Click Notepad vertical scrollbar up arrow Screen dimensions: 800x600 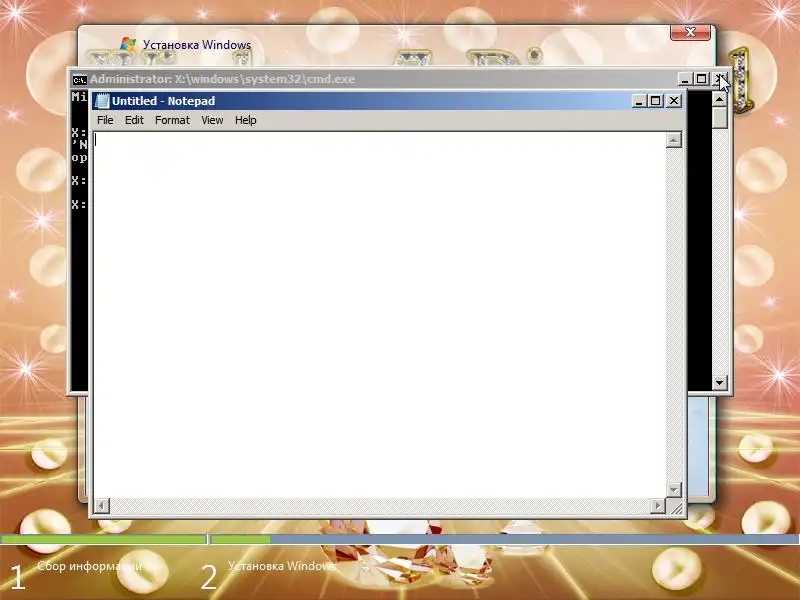click(674, 140)
